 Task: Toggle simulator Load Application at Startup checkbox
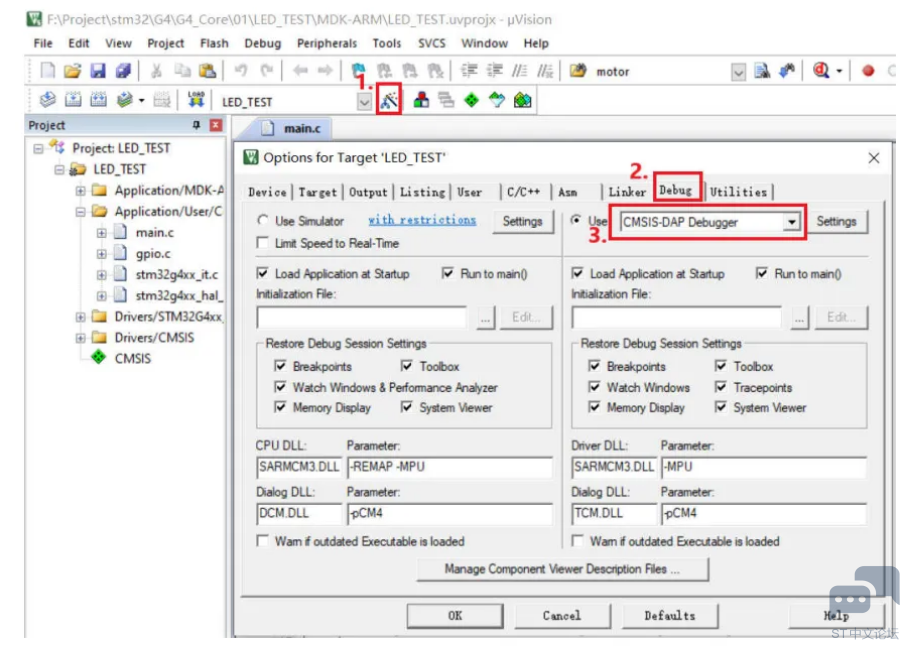(x=263, y=273)
